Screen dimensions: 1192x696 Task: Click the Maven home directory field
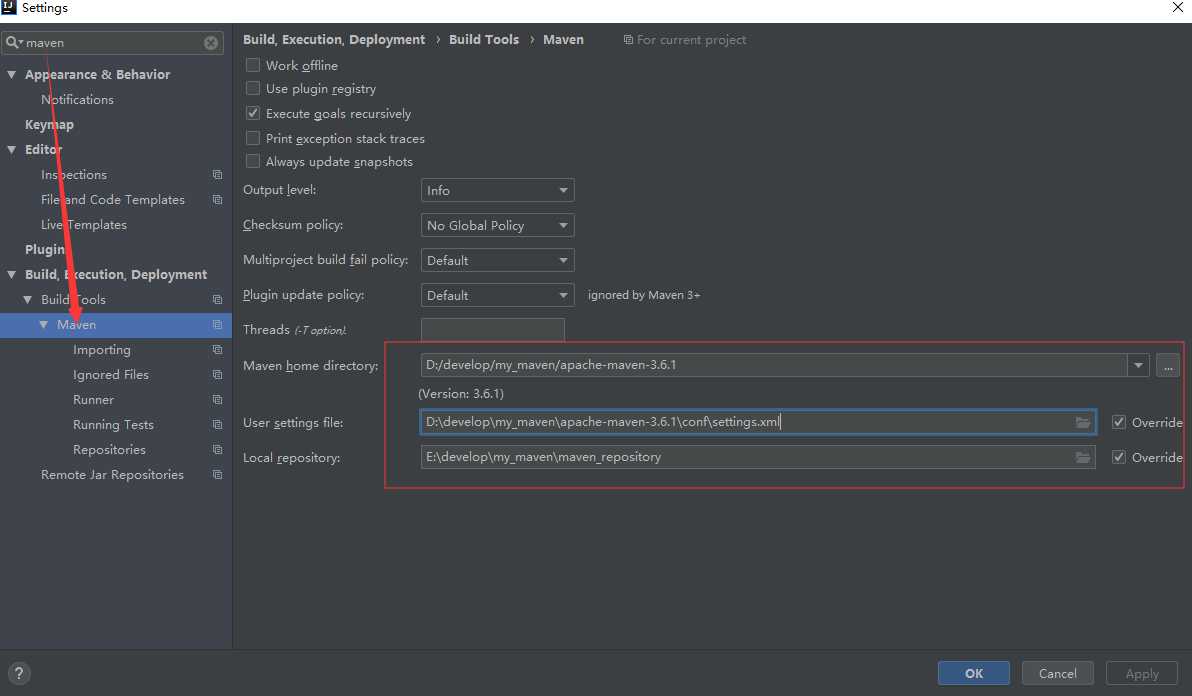click(x=774, y=365)
